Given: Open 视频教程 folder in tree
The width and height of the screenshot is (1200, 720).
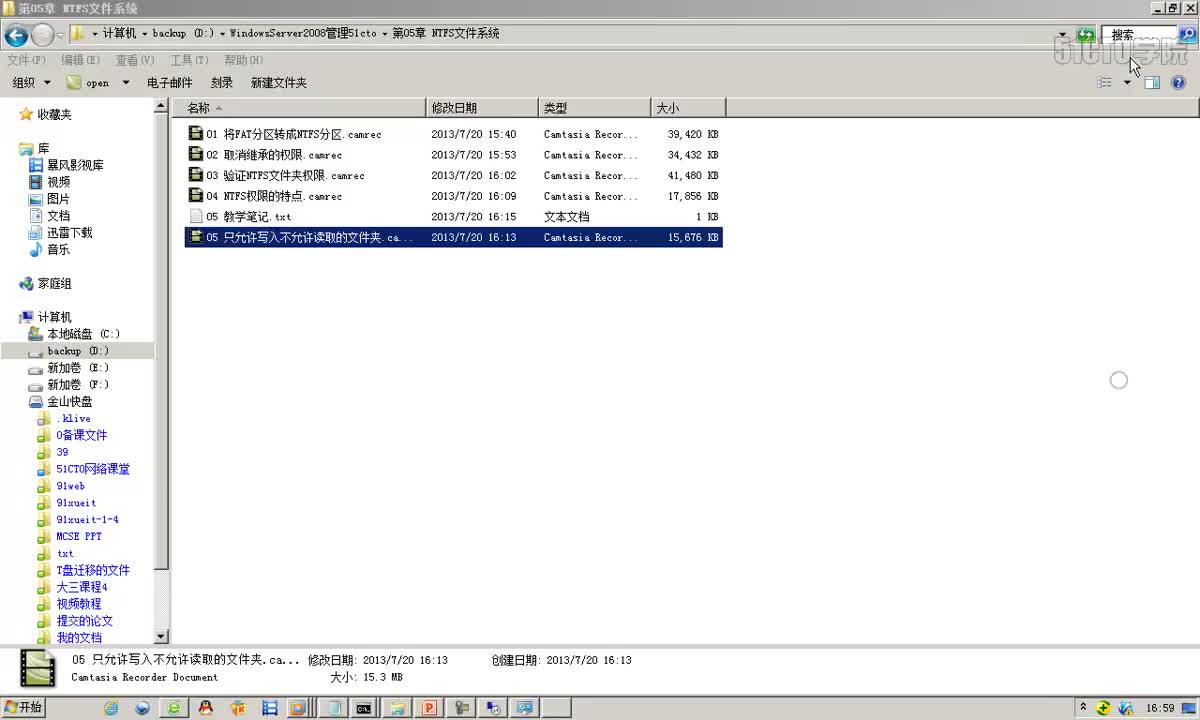Looking at the screenshot, I should tap(78, 604).
